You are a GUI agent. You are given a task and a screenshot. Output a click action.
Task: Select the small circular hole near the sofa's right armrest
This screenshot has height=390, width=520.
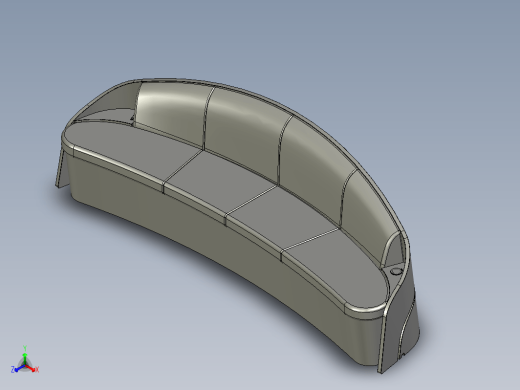pos(396,272)
